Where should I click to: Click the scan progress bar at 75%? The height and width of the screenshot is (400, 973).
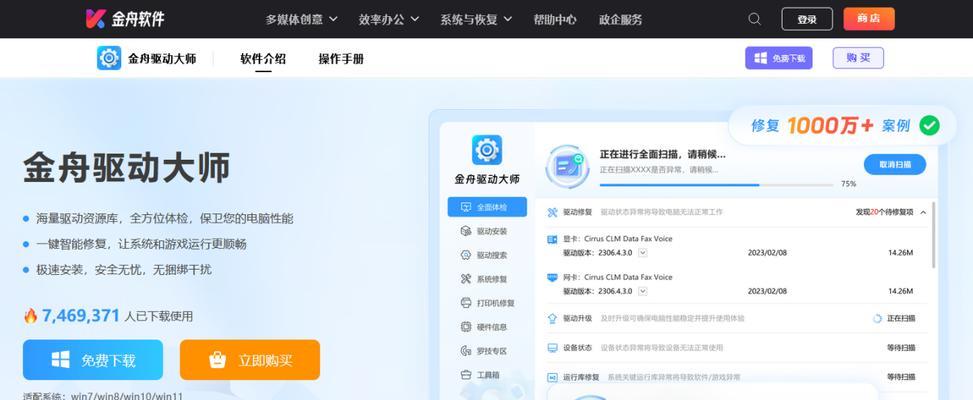click(x=716, y=184)
